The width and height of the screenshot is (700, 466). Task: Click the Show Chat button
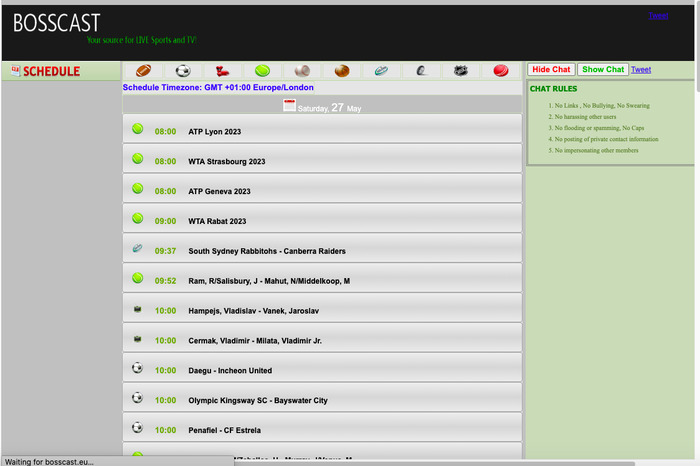(603, 70)
